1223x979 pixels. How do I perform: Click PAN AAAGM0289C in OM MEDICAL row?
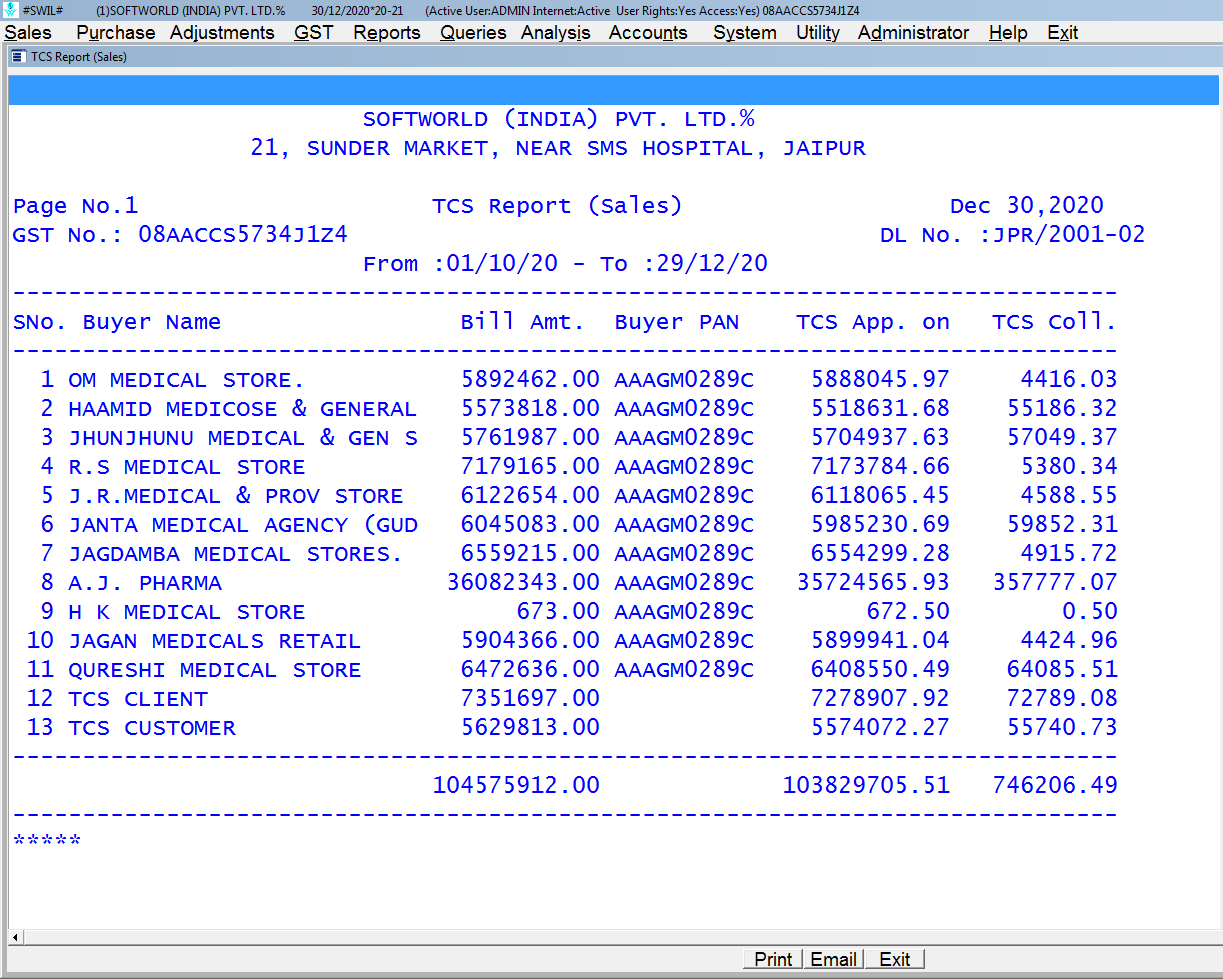684,380
